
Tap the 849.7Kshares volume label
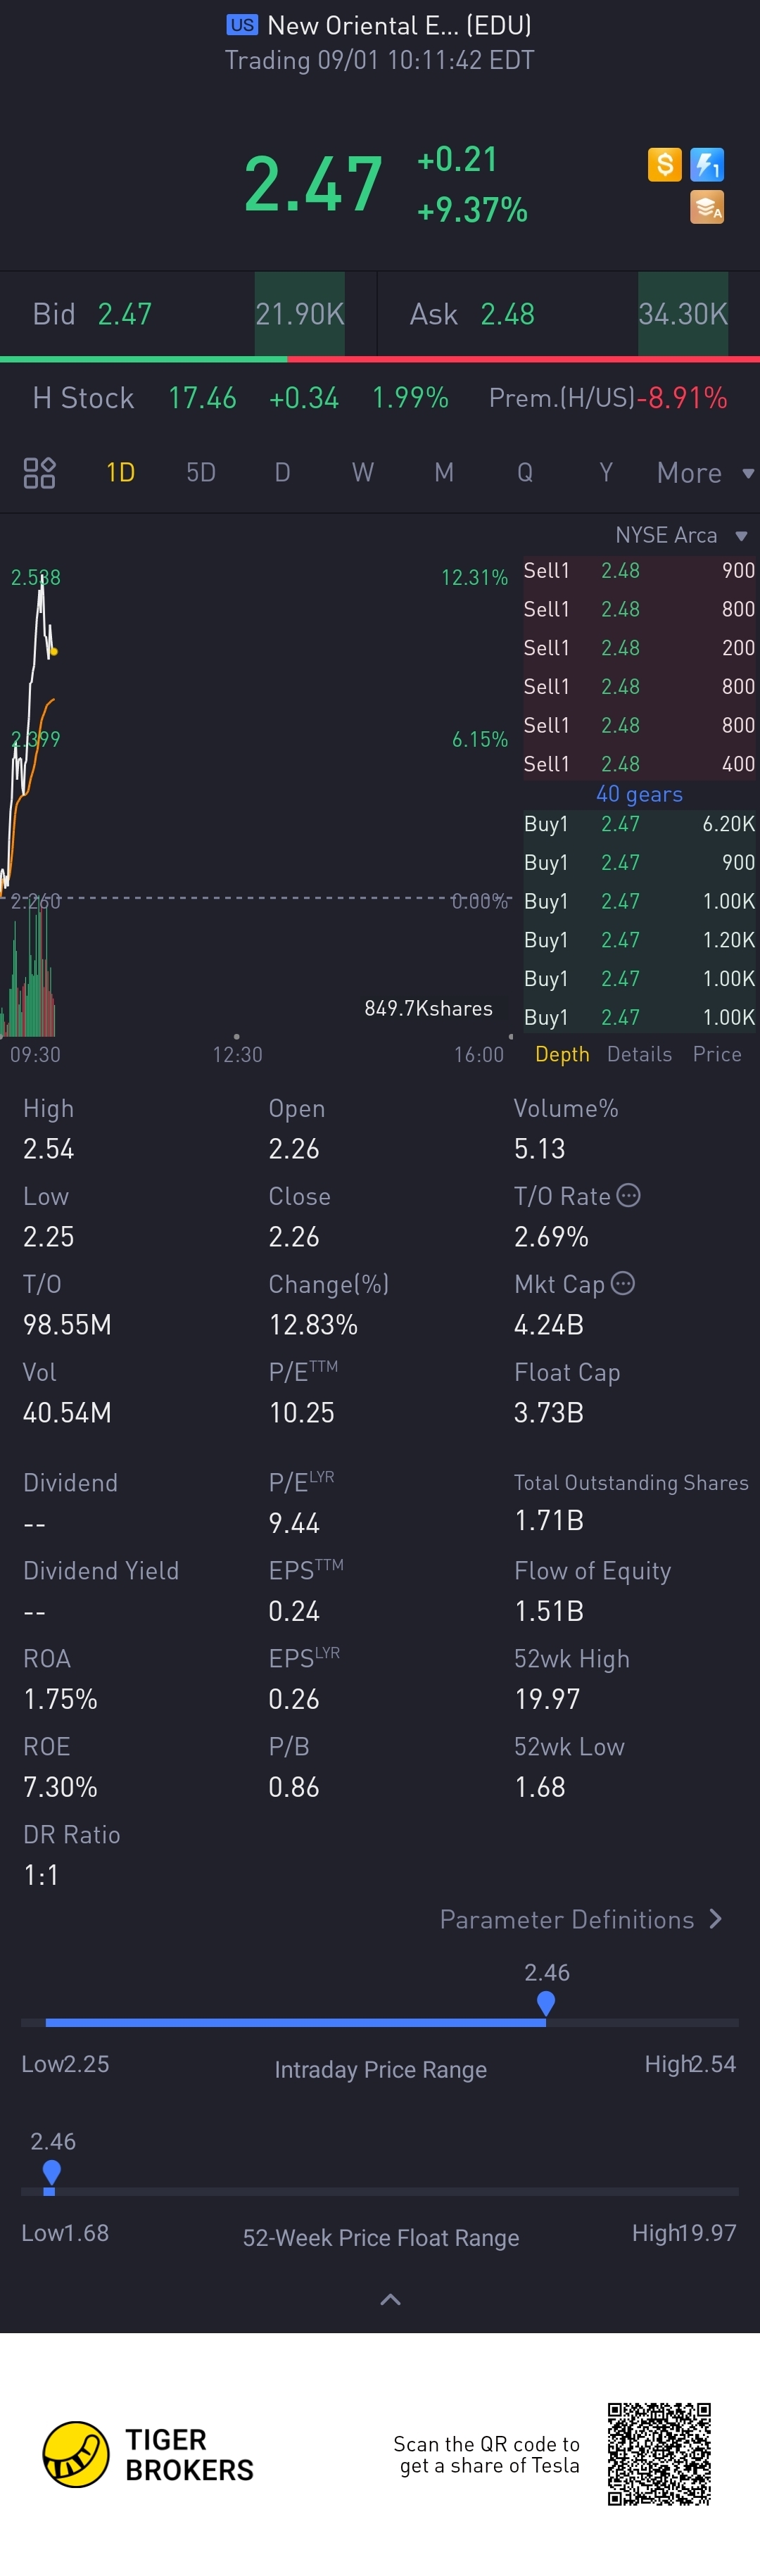pos(428,1008)
